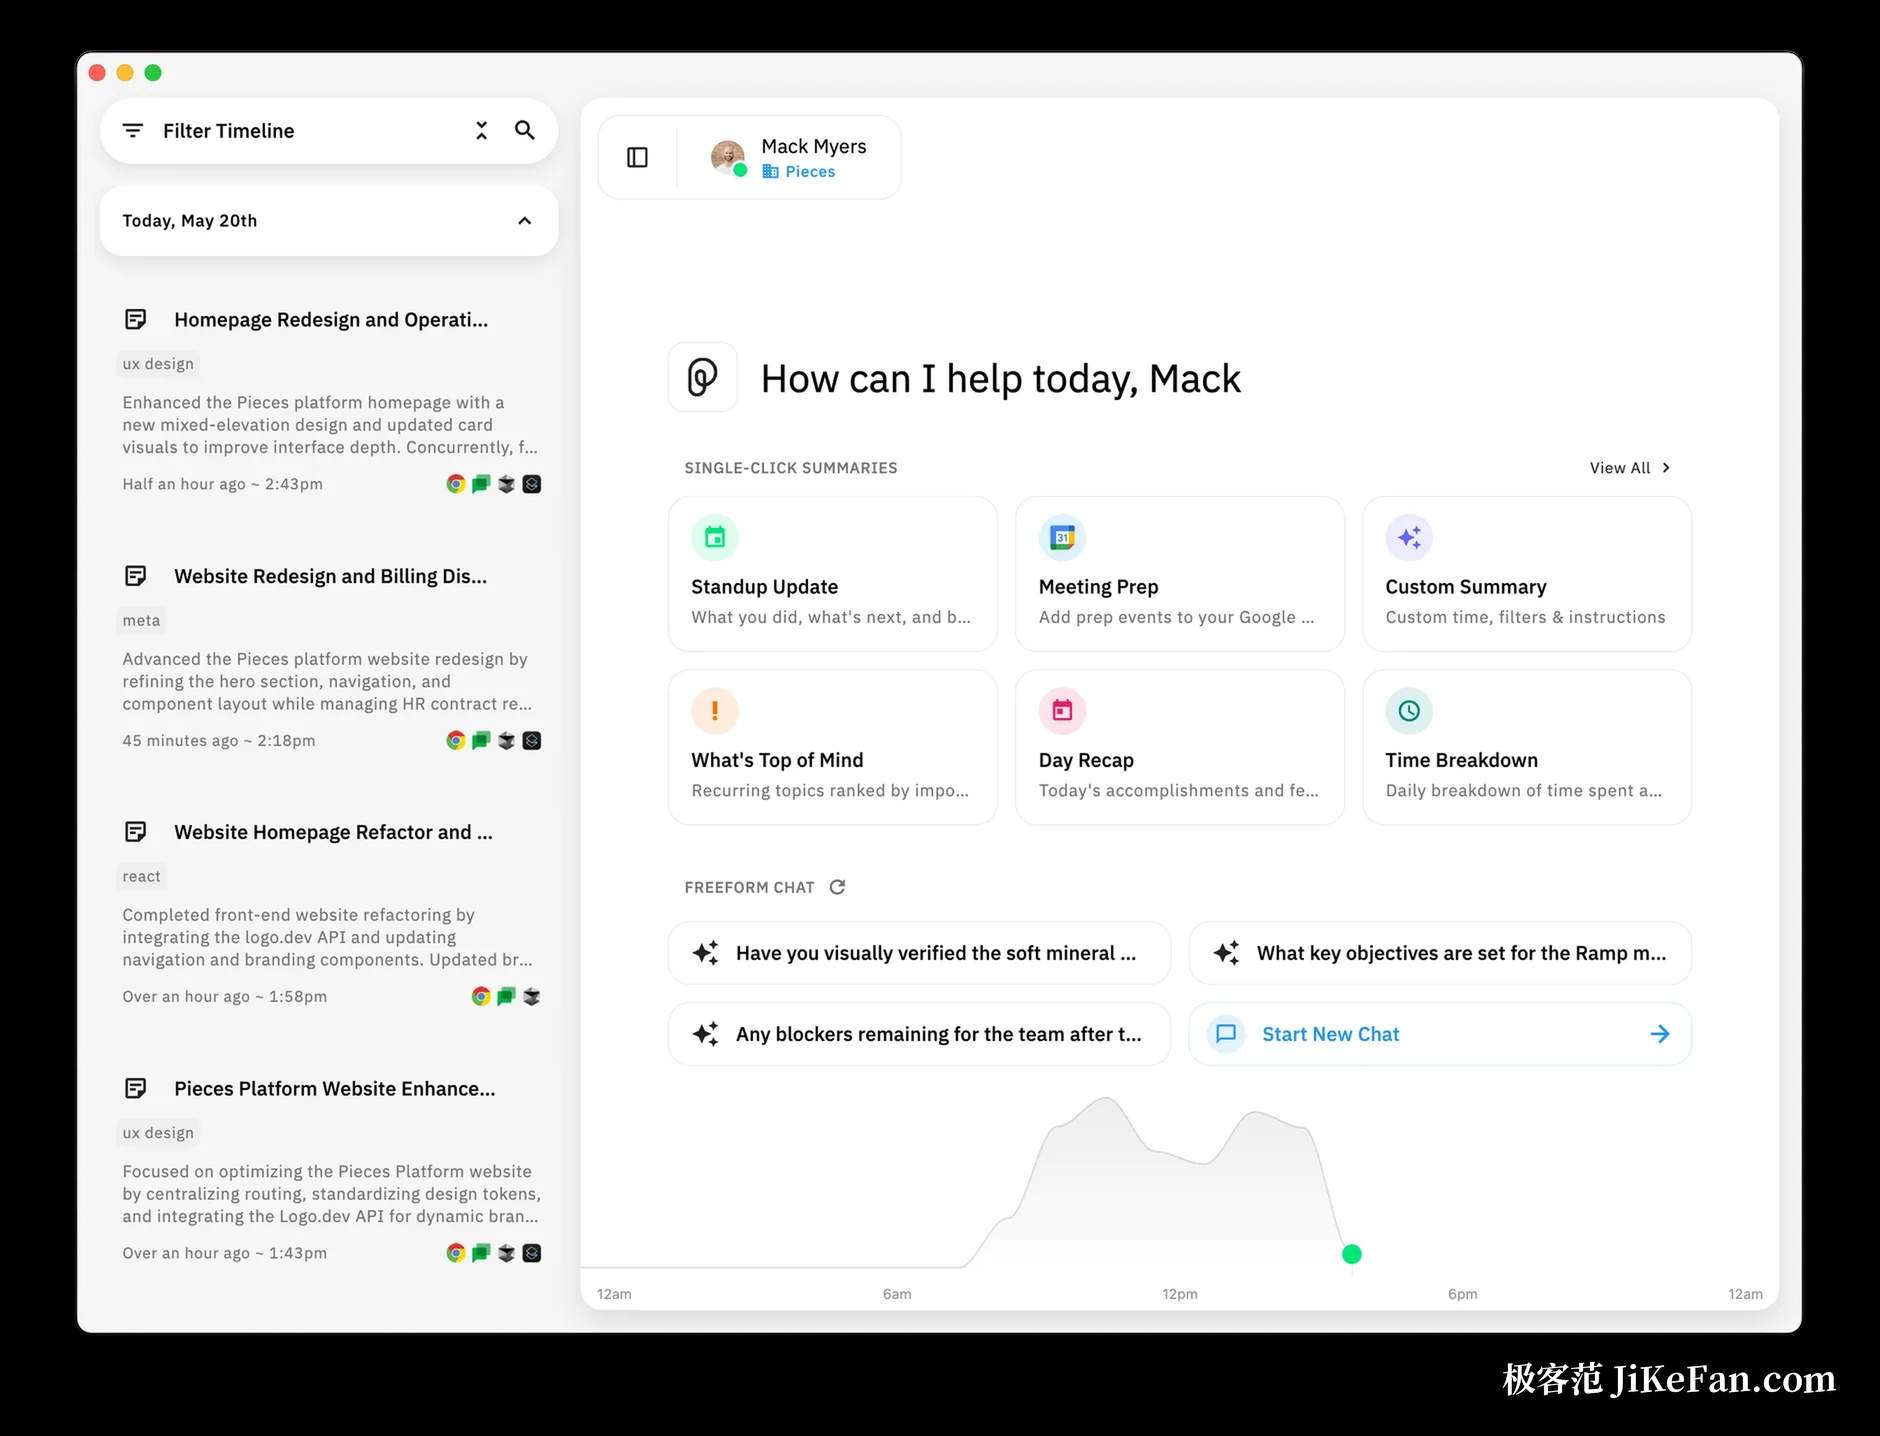This screenshot has height=1436, width=1880.
Task: Open the Homepage Redesign and Operati... note icon
Action: coord(135,320)
